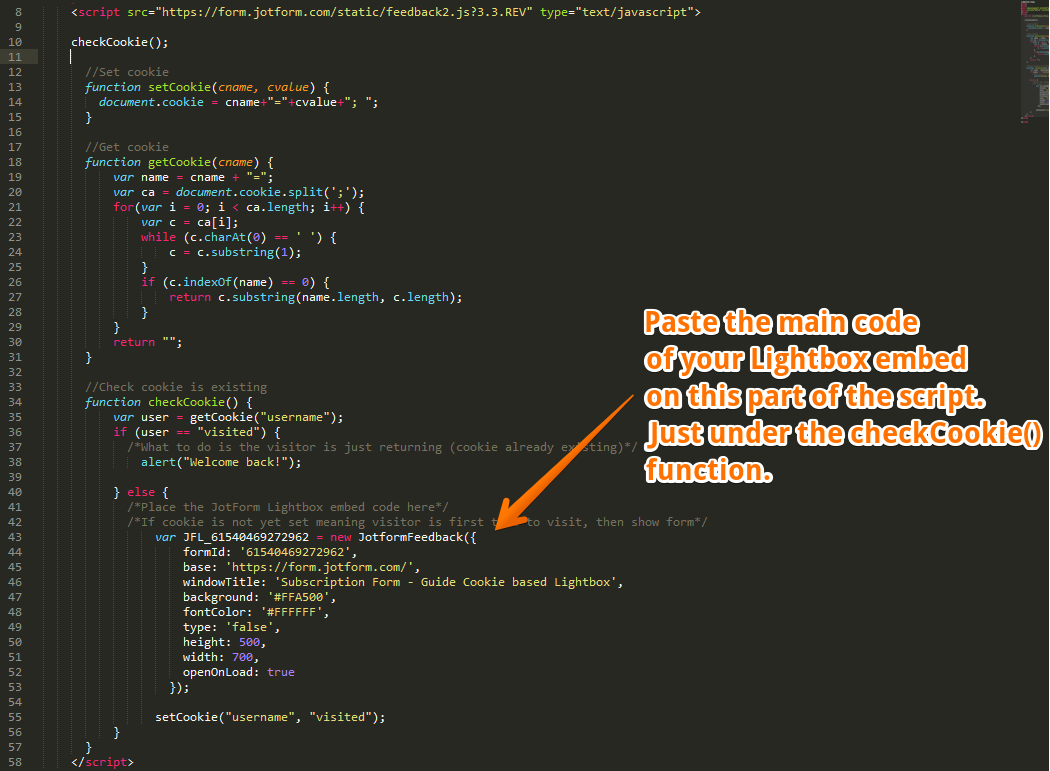The height and width of the screenshot is (771, 1050).
Task: Click the alert("Welcome back!") statement
Action: pos(220,462)
